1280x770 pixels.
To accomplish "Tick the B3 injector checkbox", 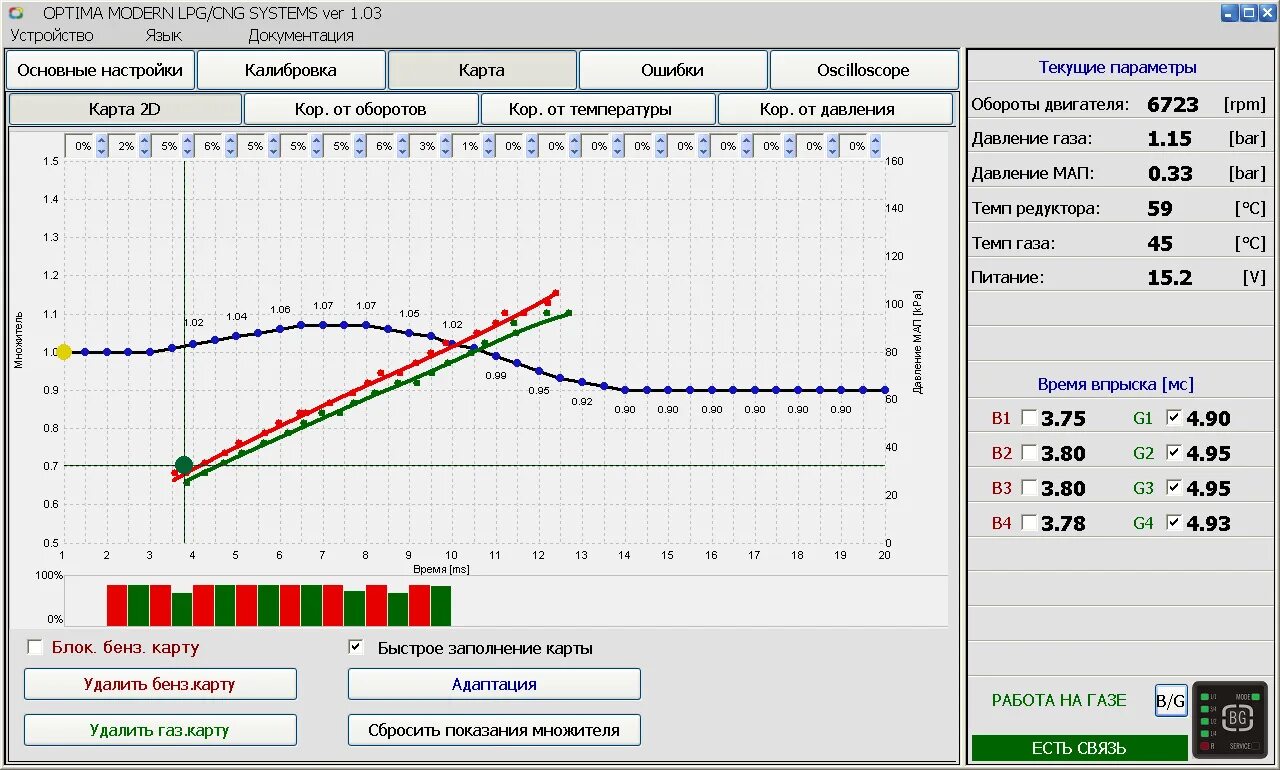I will click(x=1029, y=488).
